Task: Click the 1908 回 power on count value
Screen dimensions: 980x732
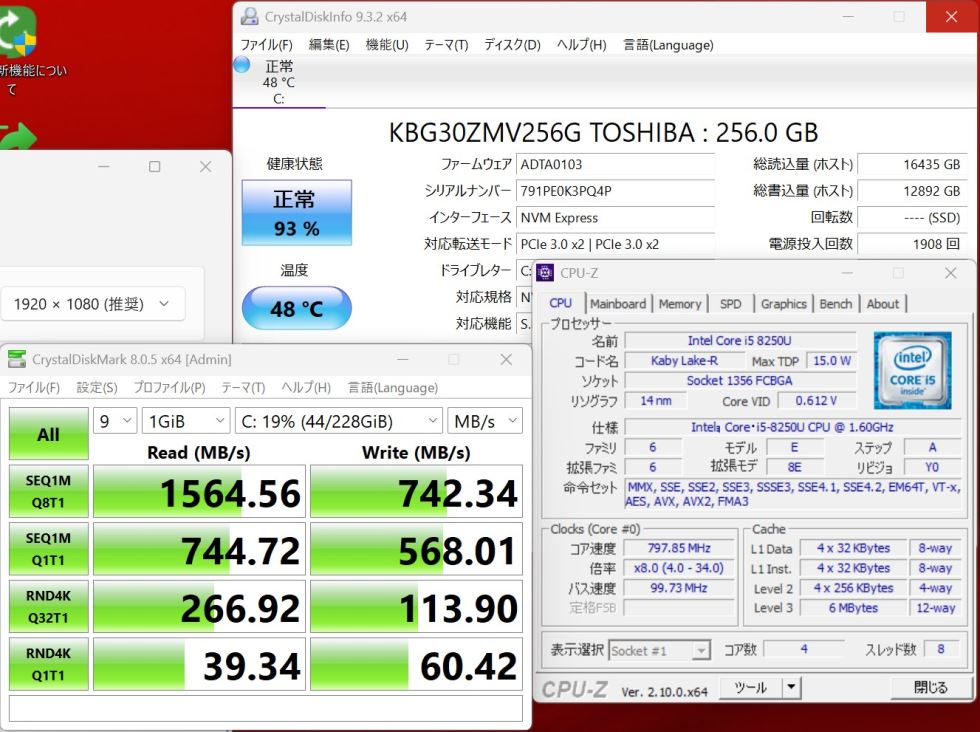Action: point(912,244)
